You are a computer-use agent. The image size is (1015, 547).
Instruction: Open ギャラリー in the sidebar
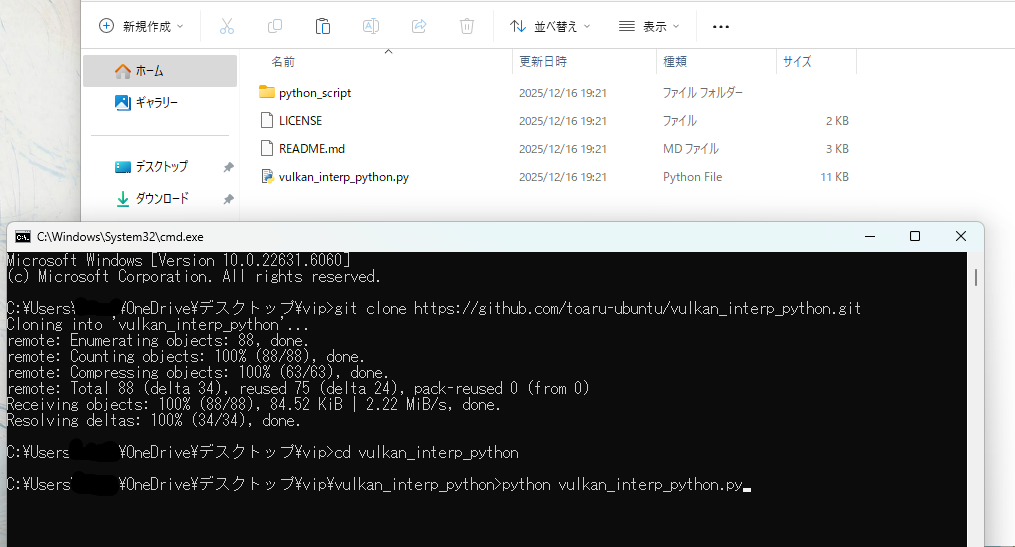pos(156,102)
